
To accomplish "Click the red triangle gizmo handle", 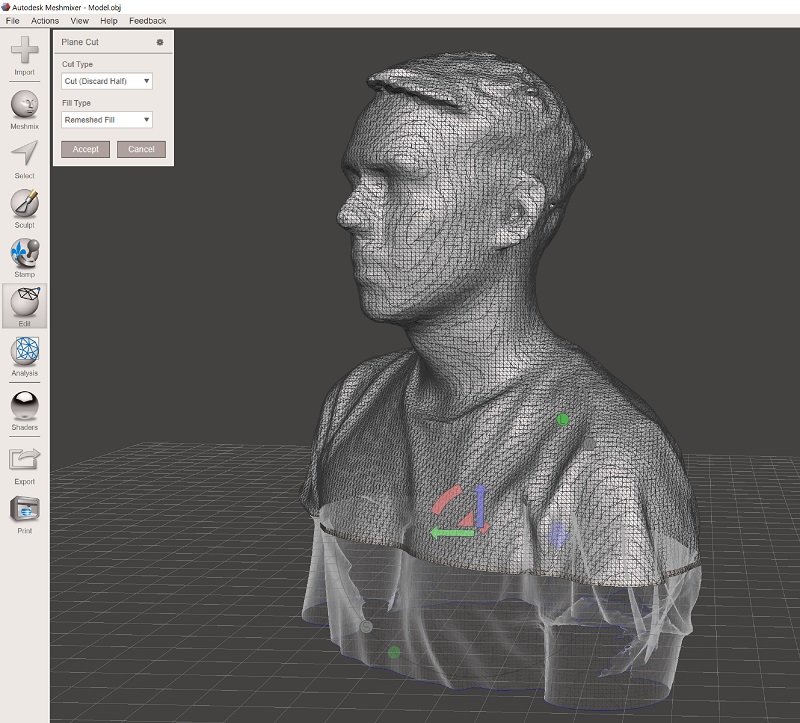I will pos(466,520).
